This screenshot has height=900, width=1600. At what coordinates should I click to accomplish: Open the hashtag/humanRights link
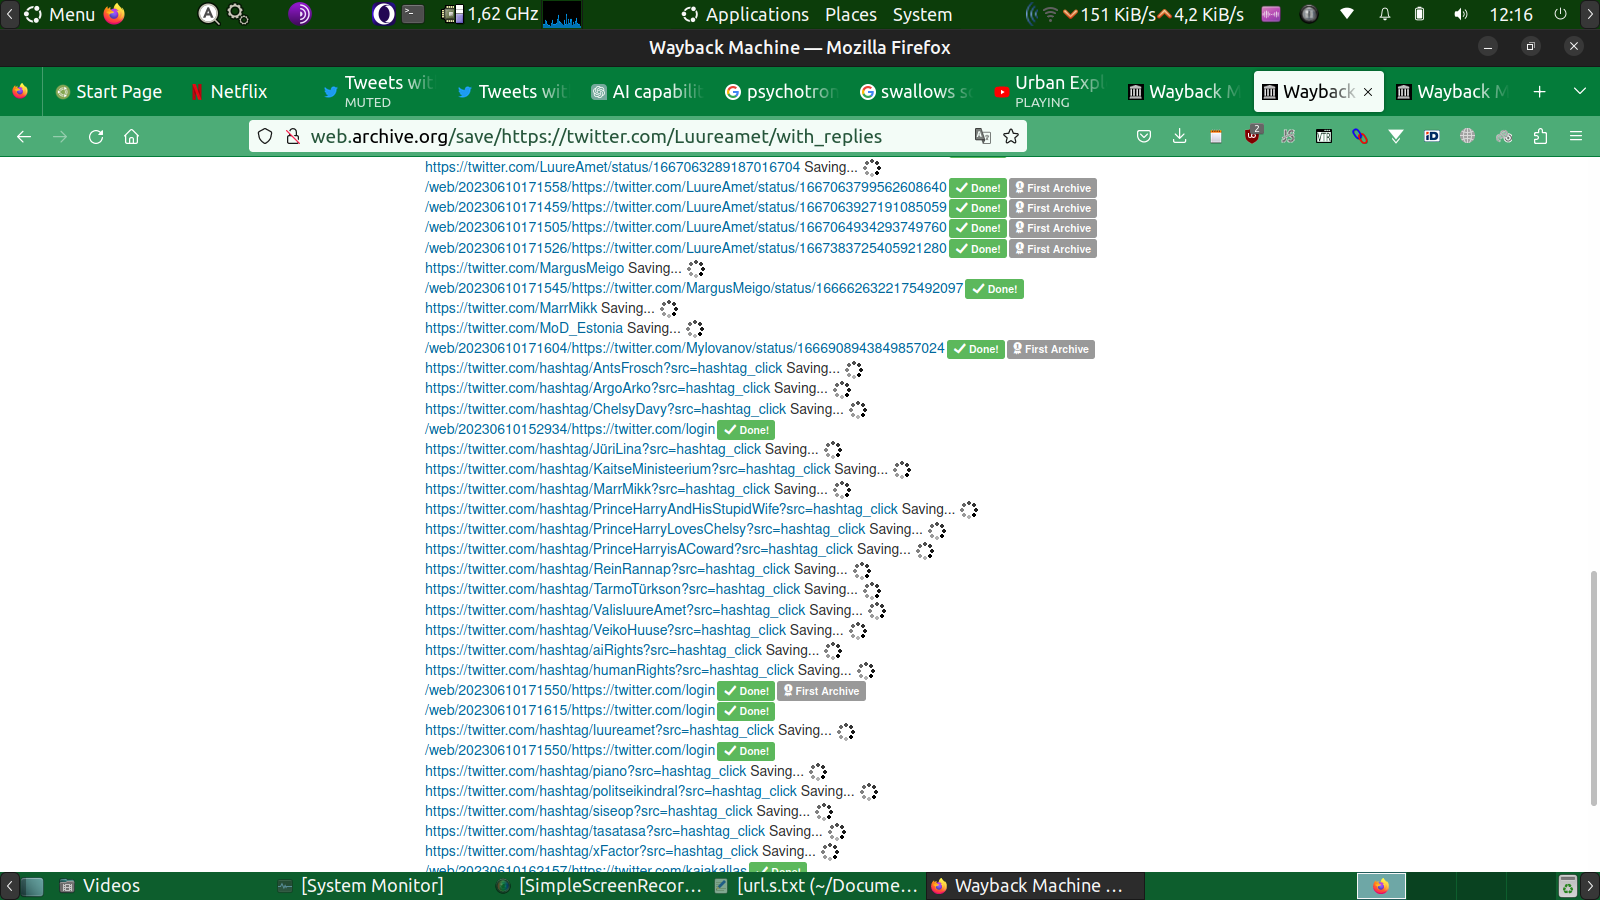coord(610,670)
